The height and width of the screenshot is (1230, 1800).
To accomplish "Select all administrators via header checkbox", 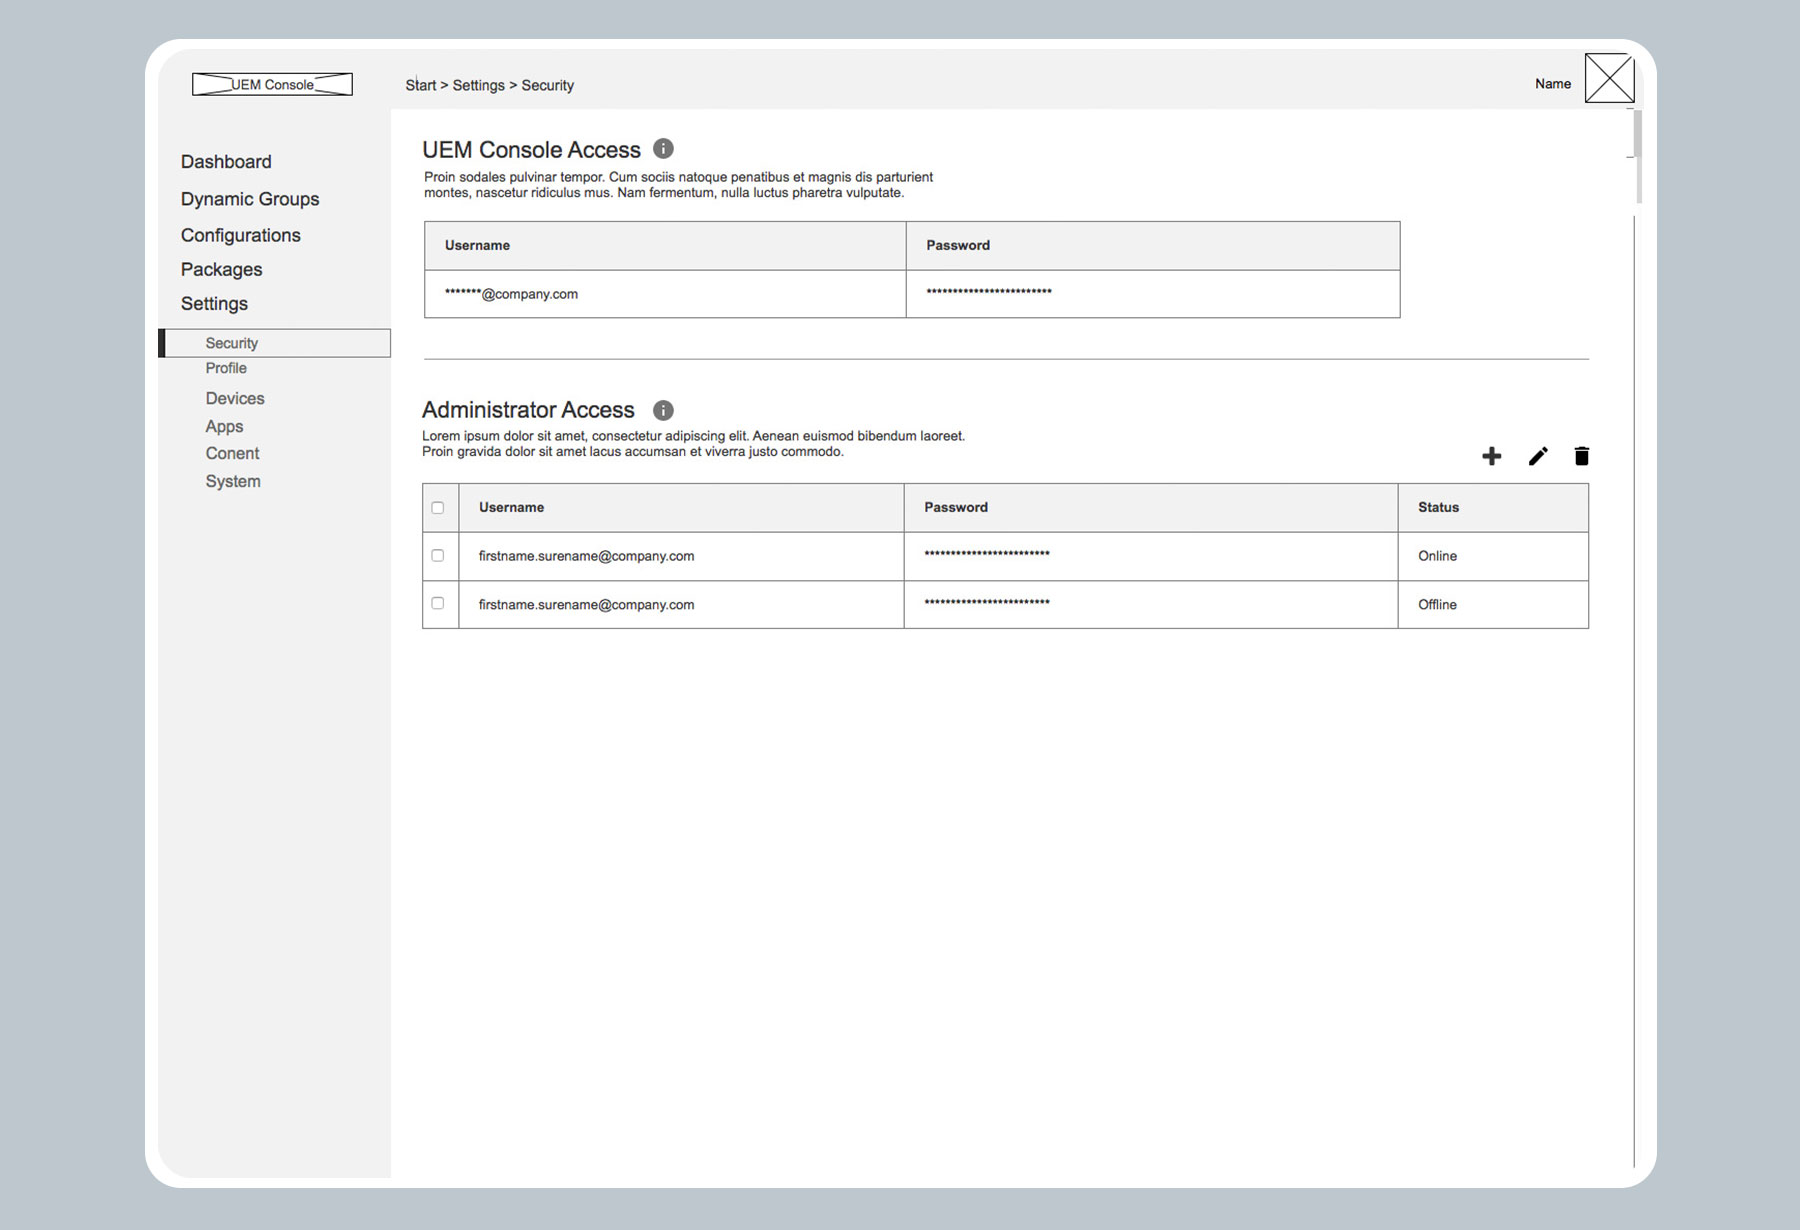I will click(x=438, y=508).
